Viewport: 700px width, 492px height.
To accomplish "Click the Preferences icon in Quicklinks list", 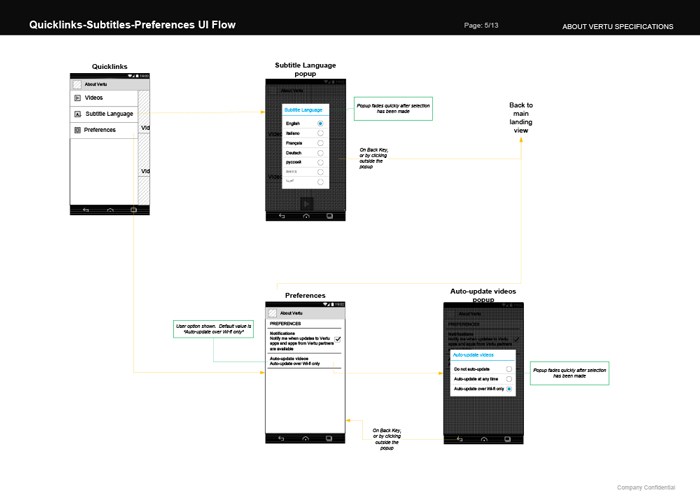I will 77,130.
